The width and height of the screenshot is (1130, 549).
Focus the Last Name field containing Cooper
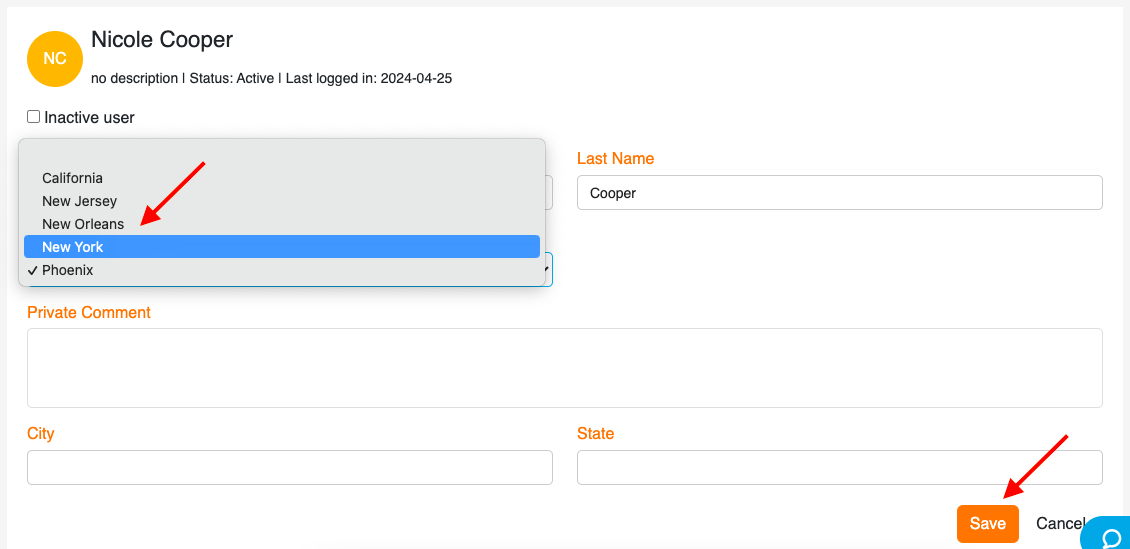[840, 193]
